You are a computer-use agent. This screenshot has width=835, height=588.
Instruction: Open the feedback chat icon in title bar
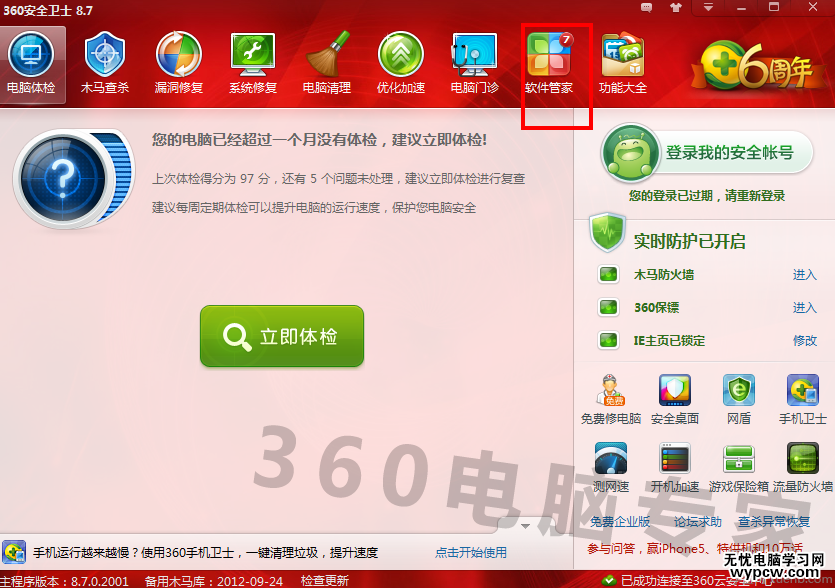click(646, 7)
